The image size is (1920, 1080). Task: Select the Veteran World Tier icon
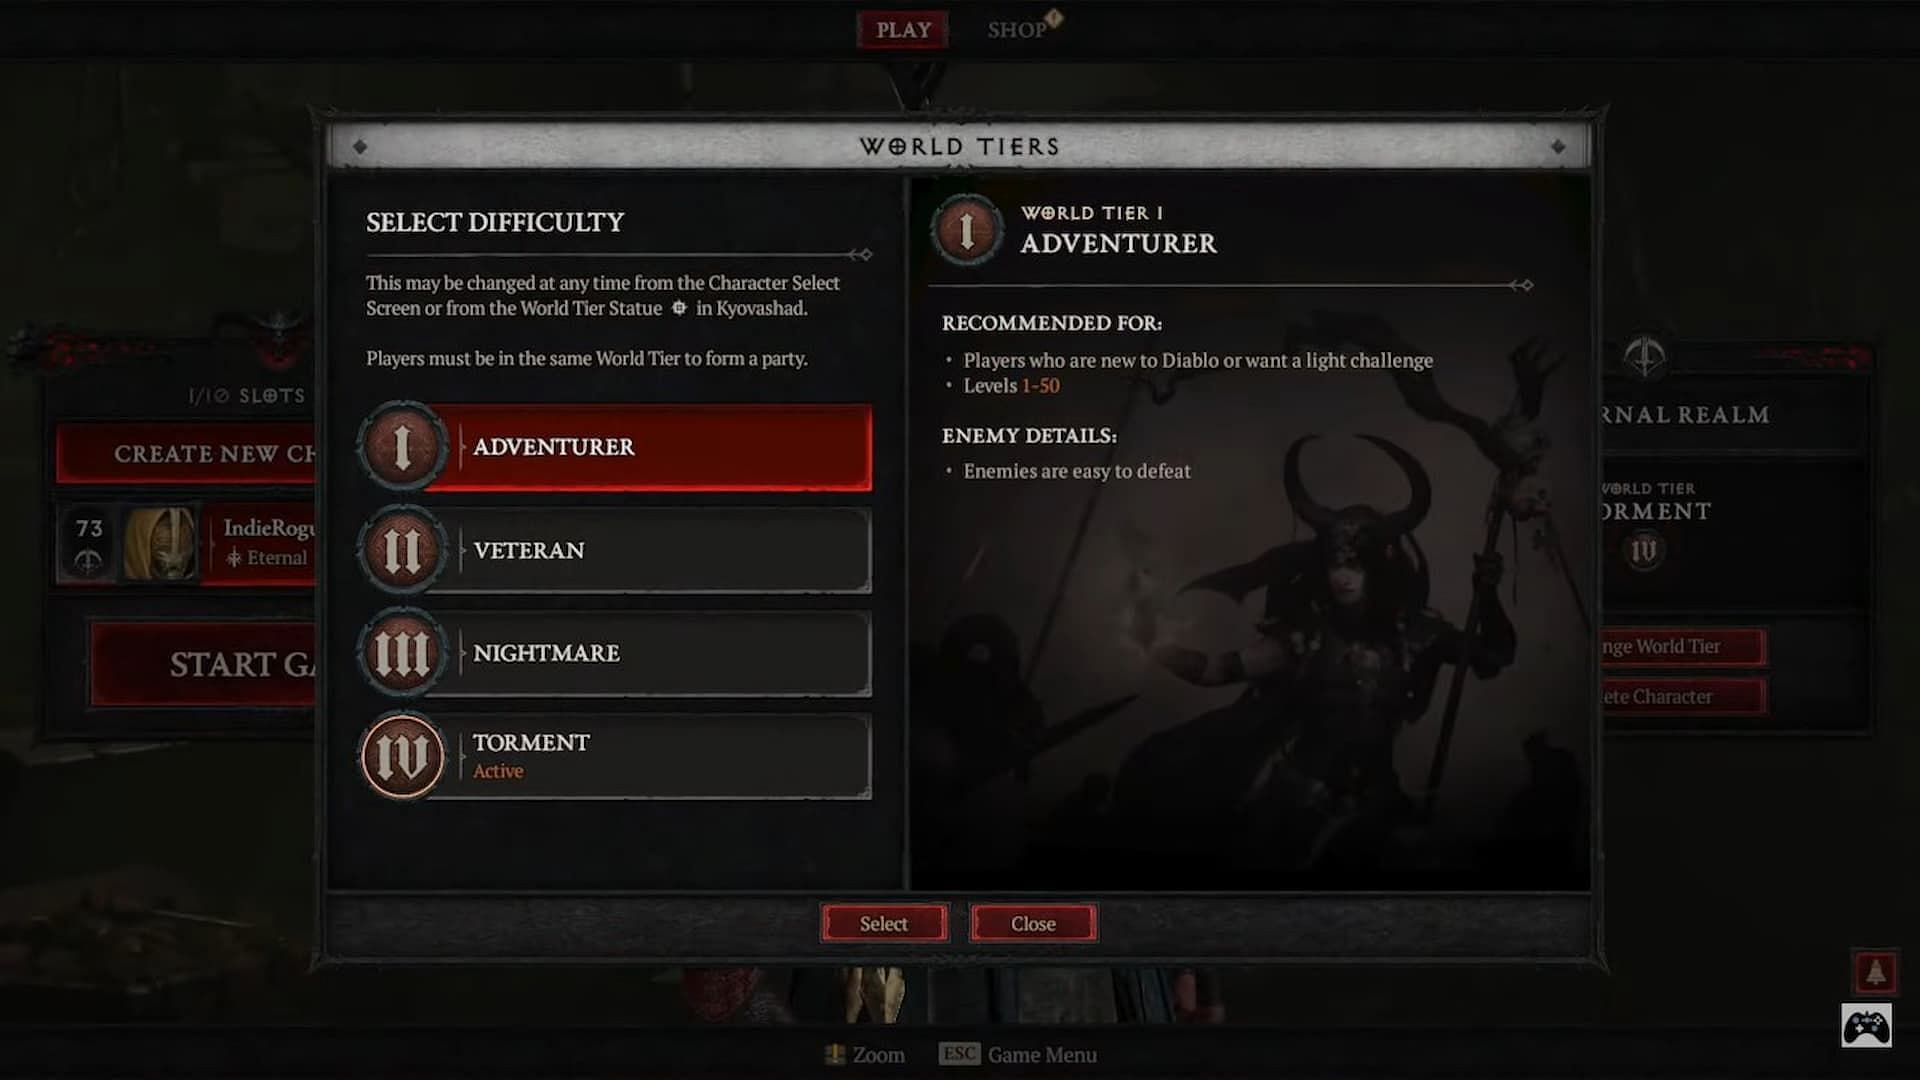(401, 550)
